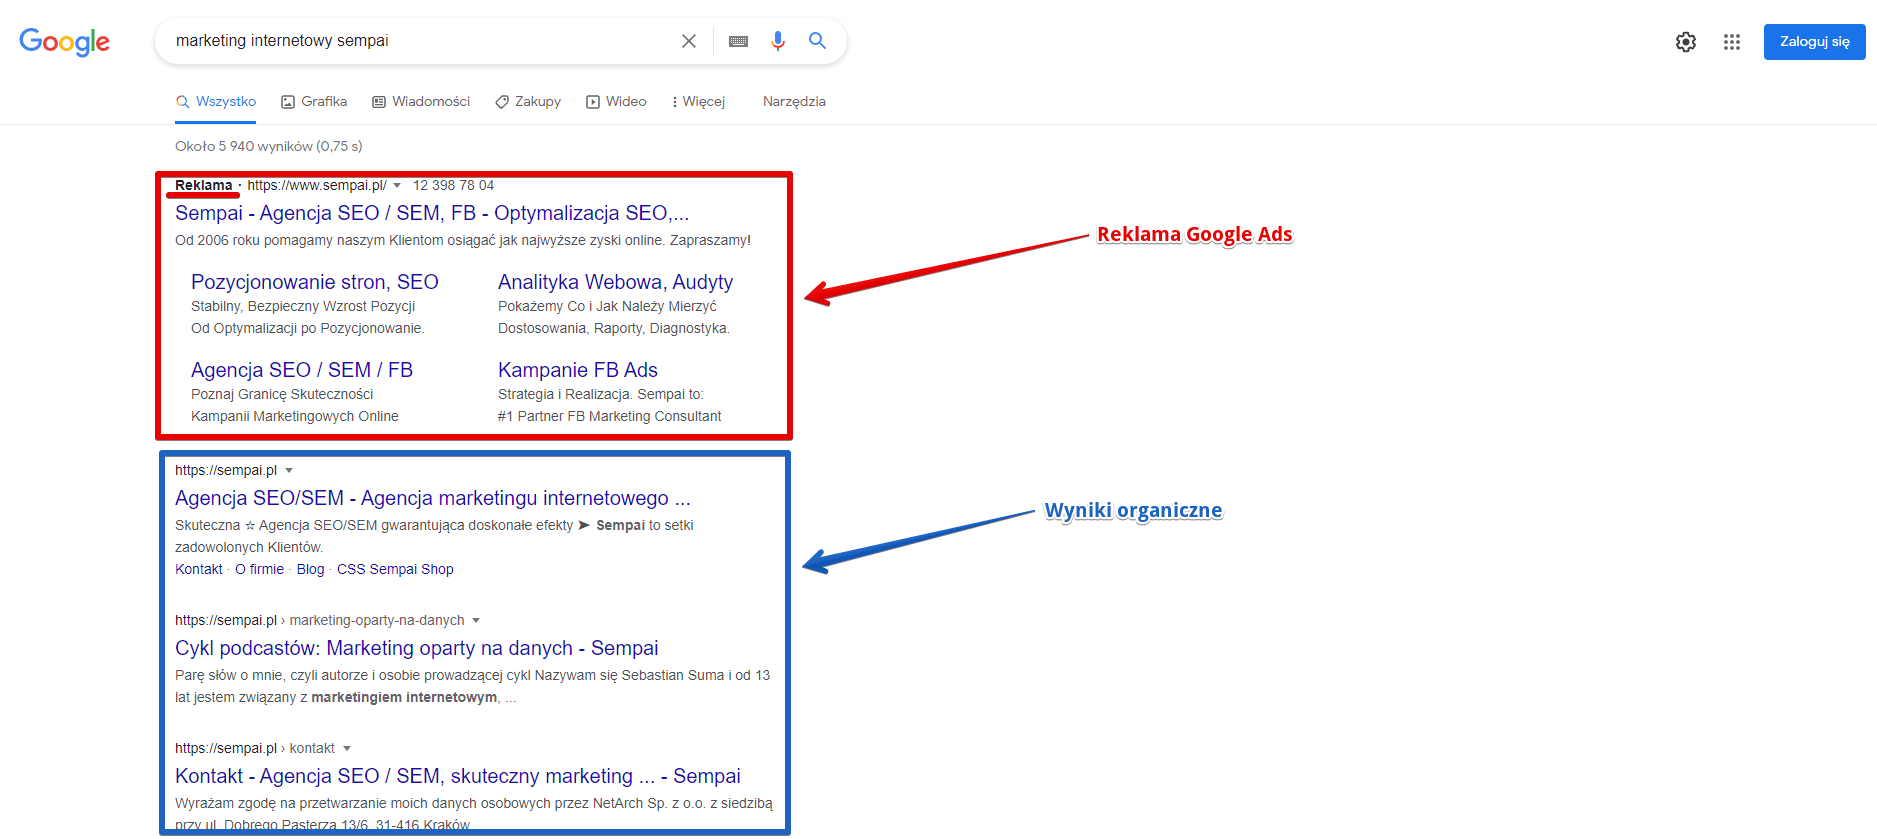1877x839 pixels.
Task: Open settings gear icon
Action: click(1686, 42)
